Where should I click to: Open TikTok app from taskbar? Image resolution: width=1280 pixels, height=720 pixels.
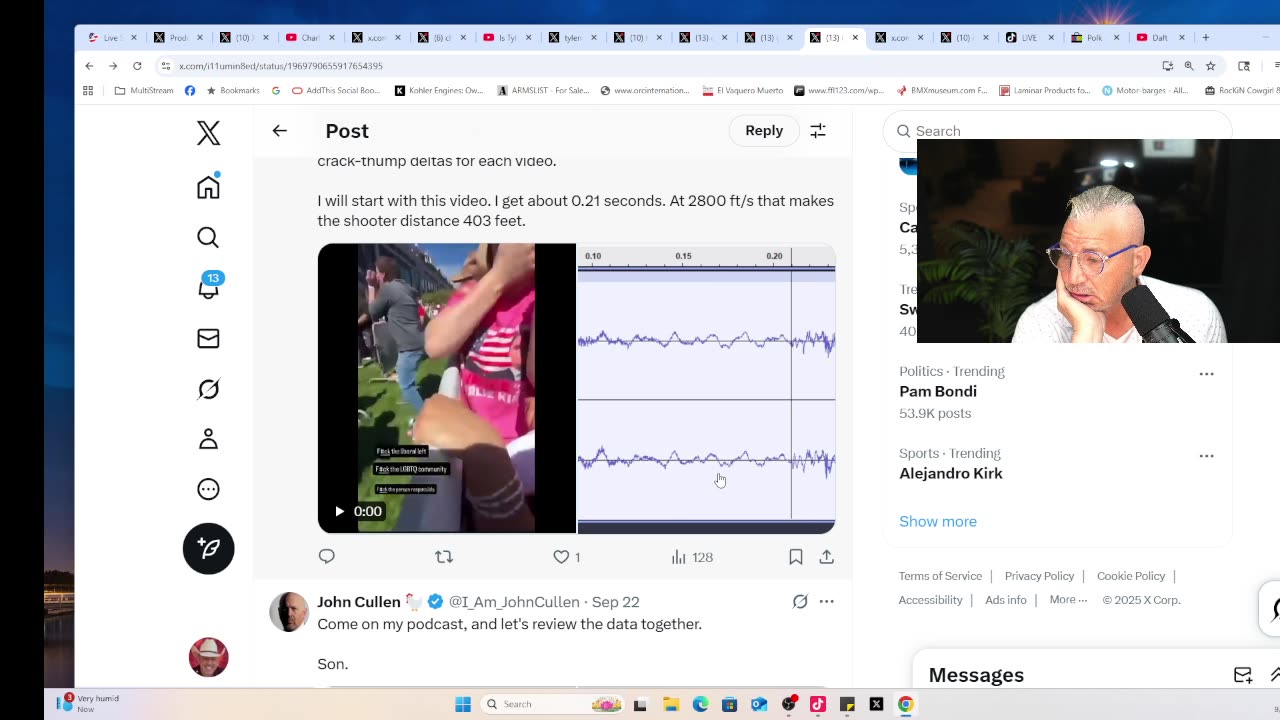(818, 704)
